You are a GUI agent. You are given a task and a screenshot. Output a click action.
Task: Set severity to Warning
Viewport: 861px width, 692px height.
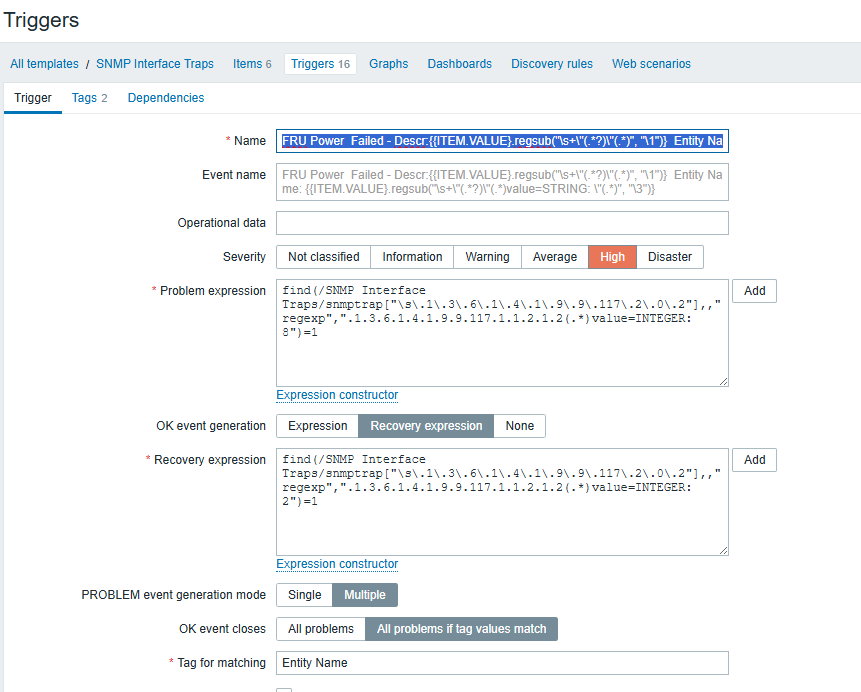(x=487, y=257)
